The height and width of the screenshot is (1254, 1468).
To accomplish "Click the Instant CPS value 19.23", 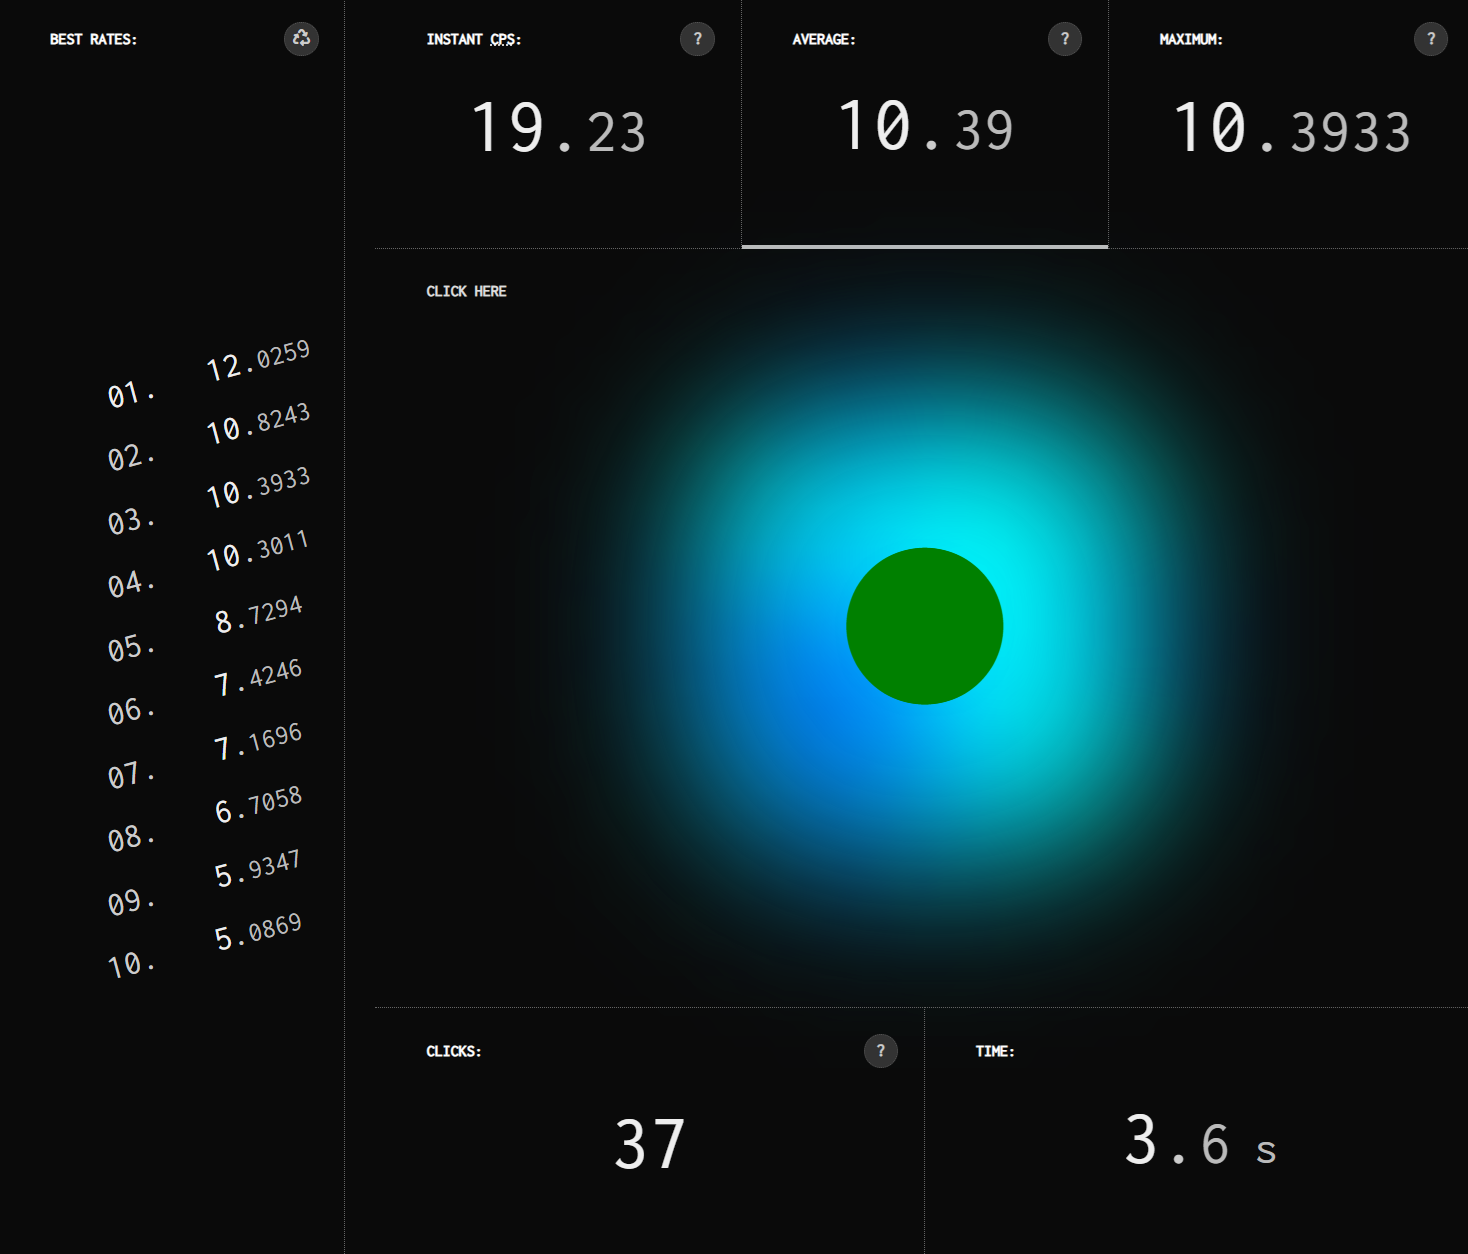I will pyautogui.click(x=559, y=129).
